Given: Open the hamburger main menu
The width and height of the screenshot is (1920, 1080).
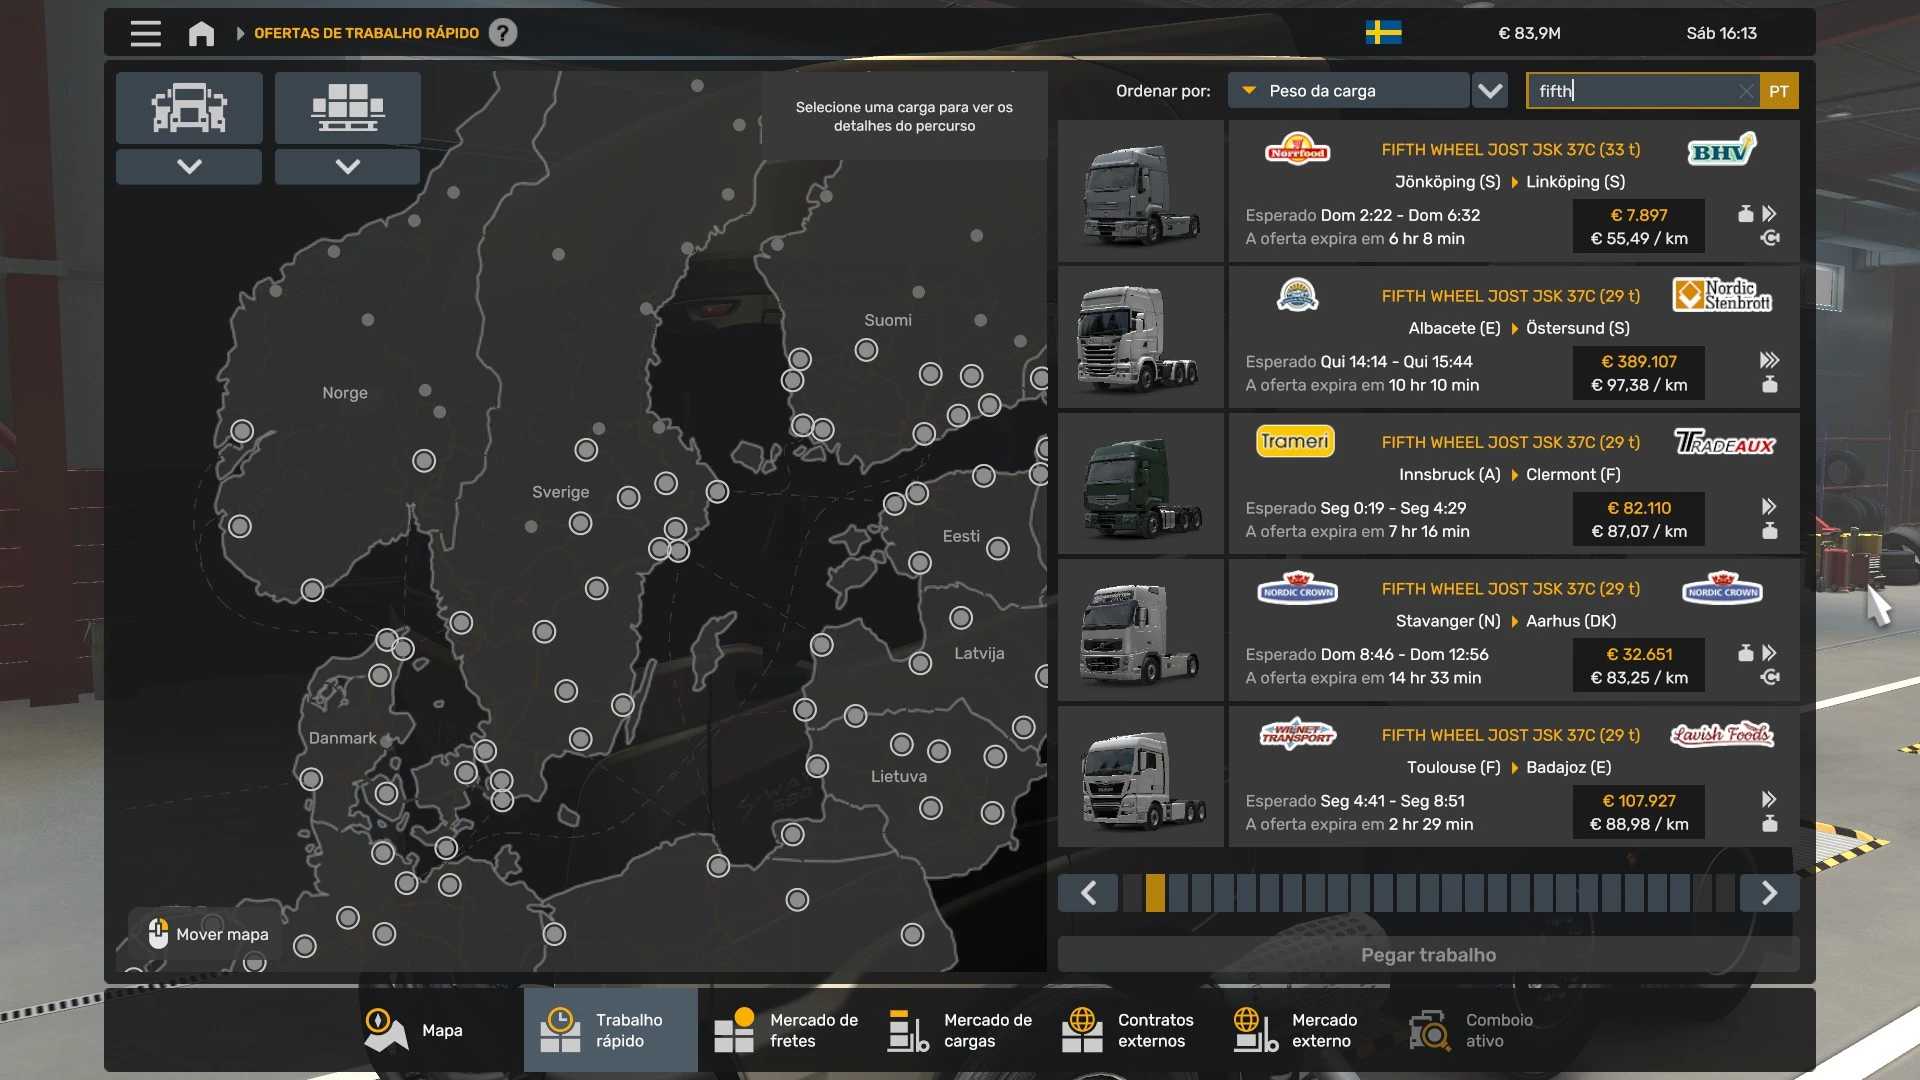Looking at the screenshot, I should 145,33.
